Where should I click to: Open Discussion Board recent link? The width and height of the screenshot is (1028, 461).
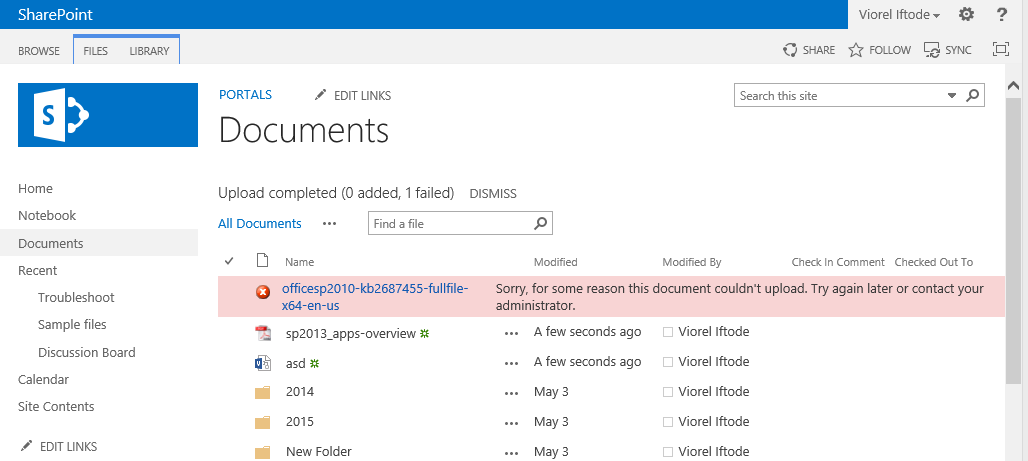pos(87,353)
